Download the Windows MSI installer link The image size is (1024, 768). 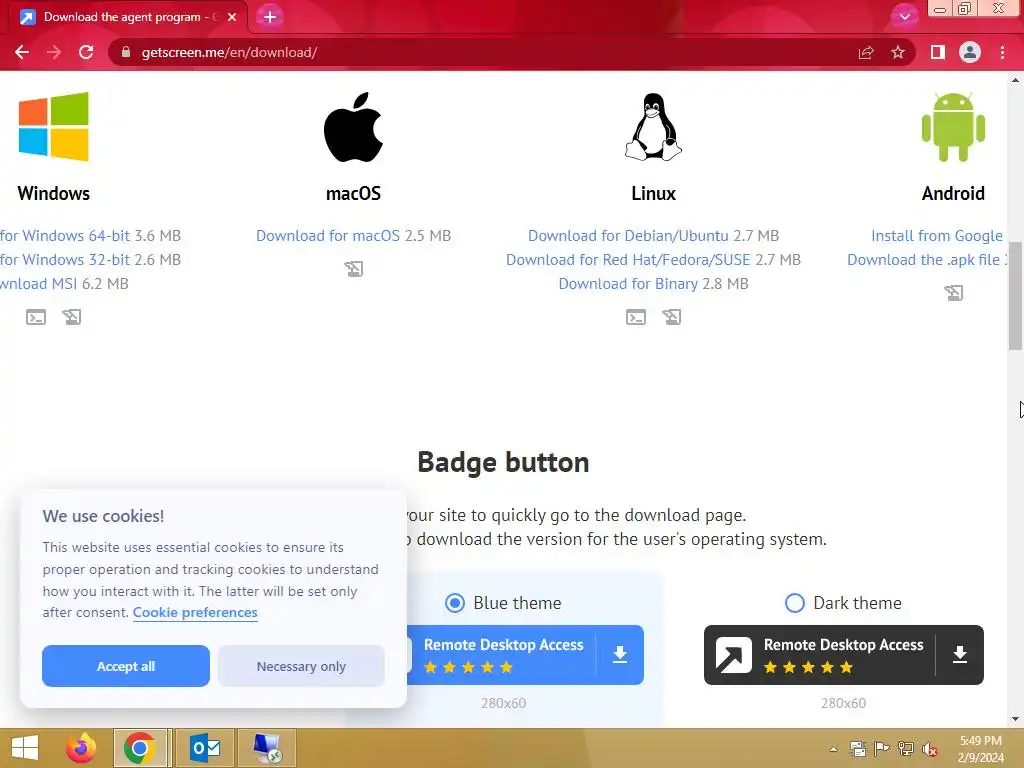click(39, 284)
